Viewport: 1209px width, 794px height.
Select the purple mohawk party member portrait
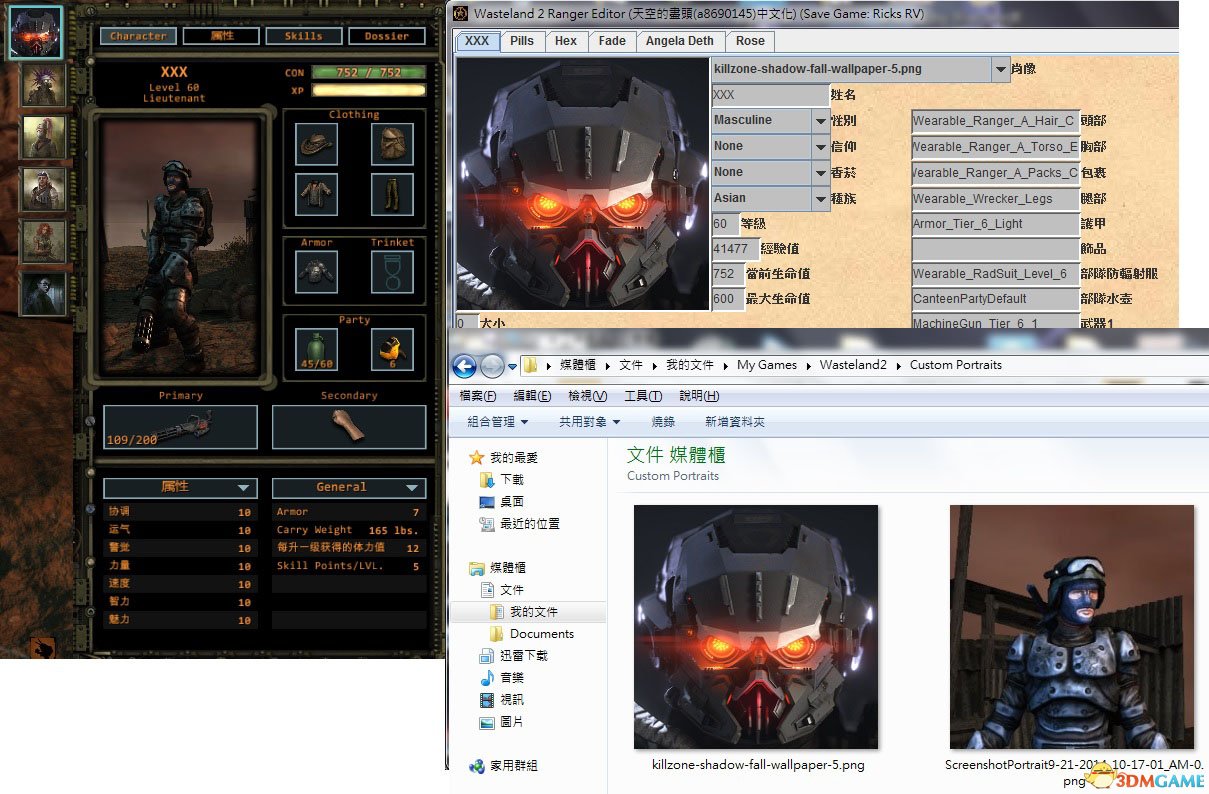[x=44, y=85]
